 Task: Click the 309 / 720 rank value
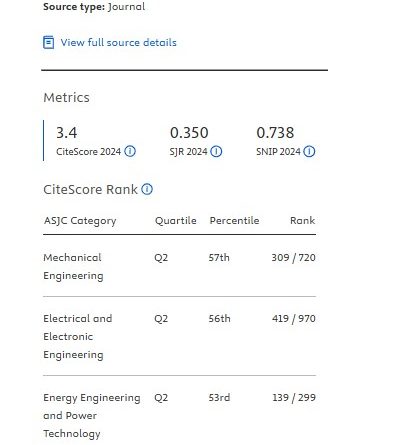coord(293,257)
